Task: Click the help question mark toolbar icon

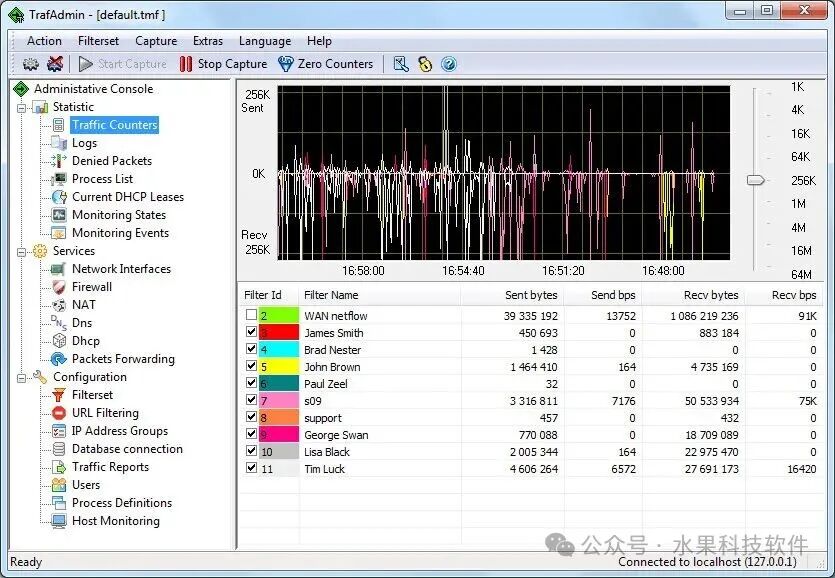Action: click(x=449, y=64)
